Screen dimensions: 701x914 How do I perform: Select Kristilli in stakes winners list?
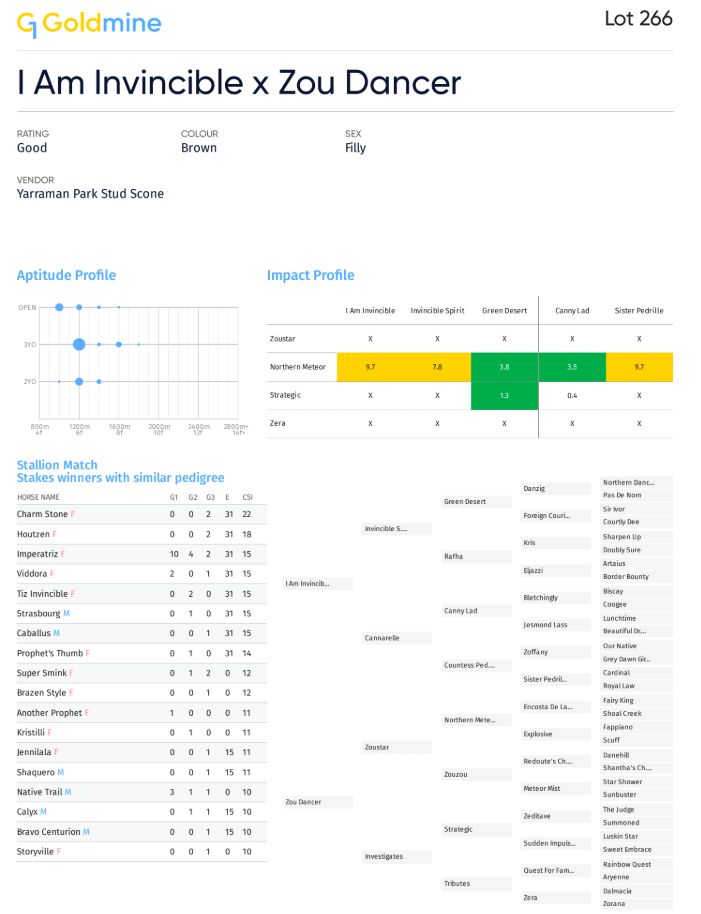31,732
